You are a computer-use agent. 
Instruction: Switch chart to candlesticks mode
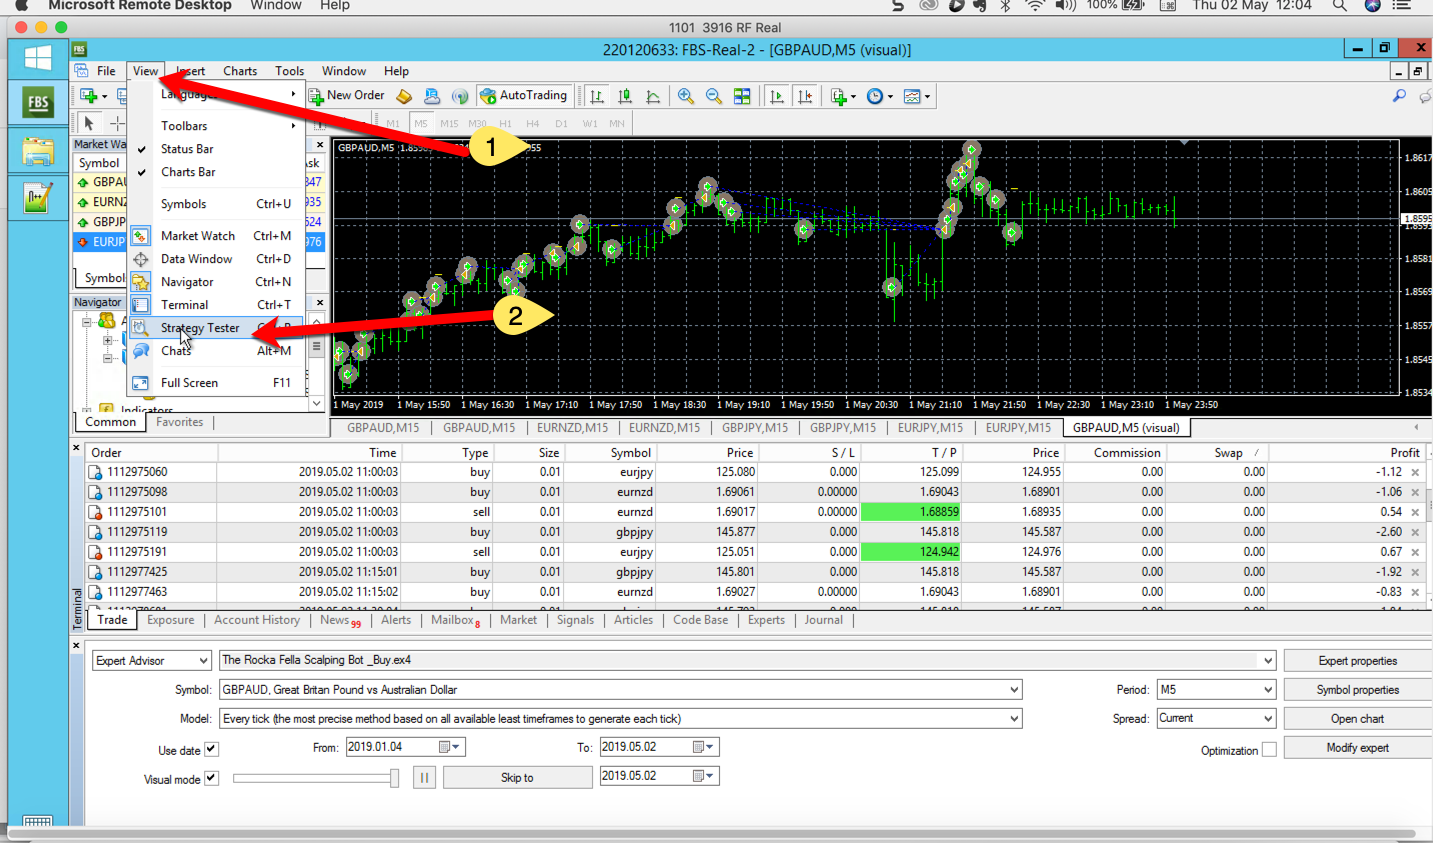625,96
